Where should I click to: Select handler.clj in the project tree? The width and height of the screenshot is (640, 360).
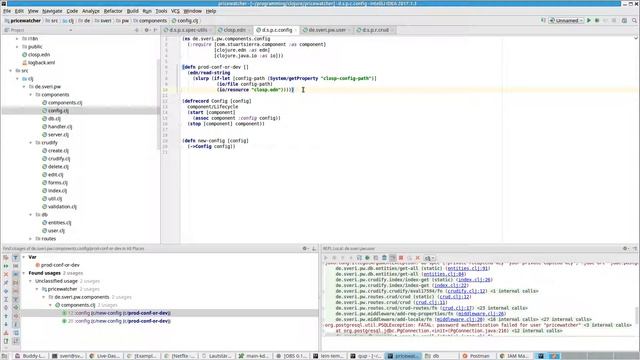[60, 127]
